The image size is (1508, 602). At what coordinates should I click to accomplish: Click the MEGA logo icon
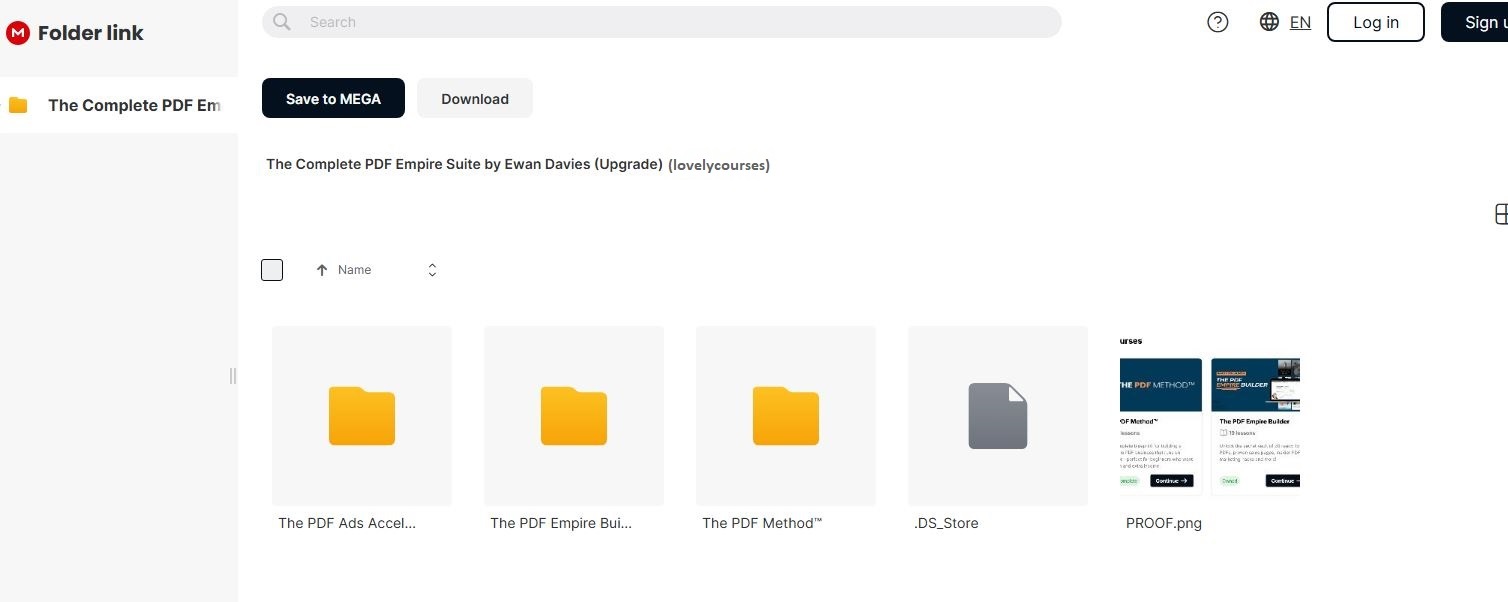(x=18, y=33)
